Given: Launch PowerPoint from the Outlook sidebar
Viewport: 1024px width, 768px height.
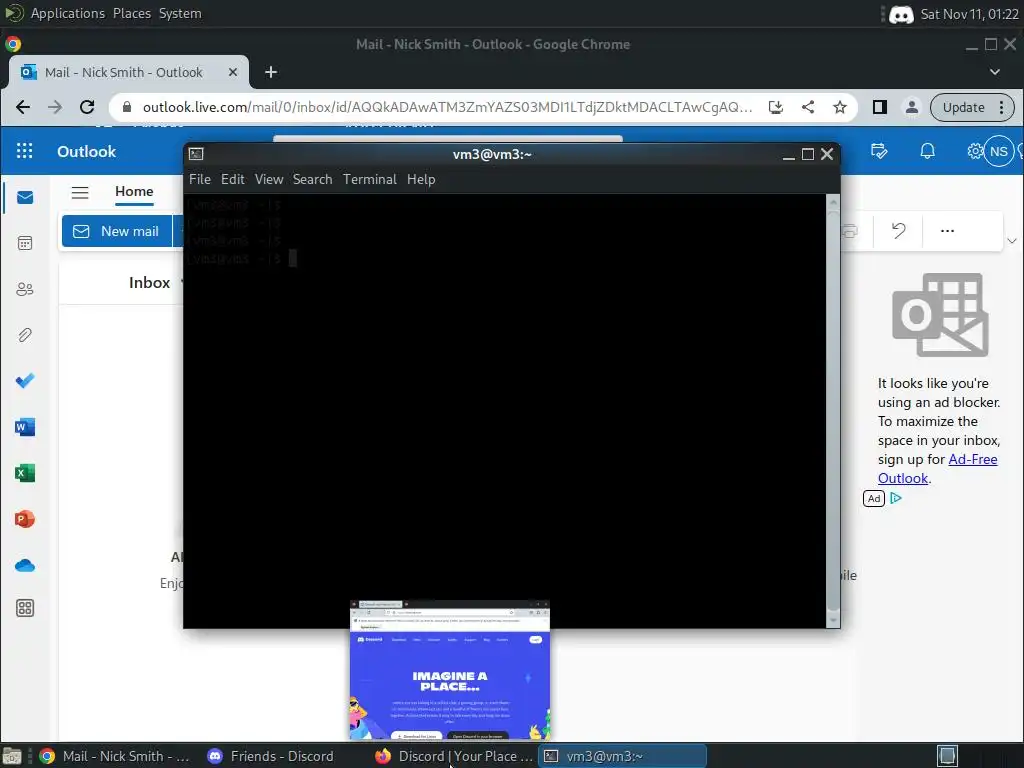Looking at the screenshot, I should point(25,519).
